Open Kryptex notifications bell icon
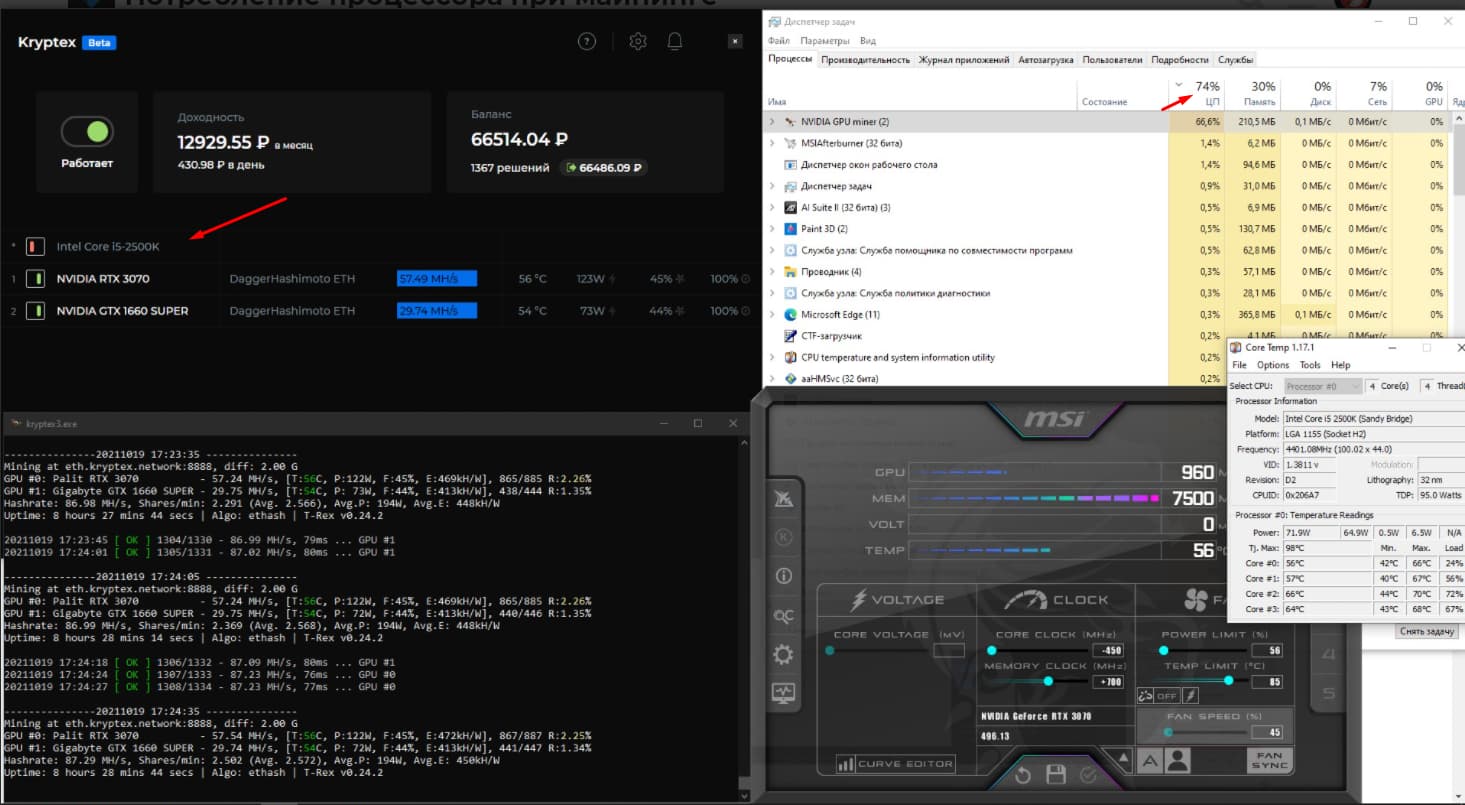1465x805 pixels. 675,41
